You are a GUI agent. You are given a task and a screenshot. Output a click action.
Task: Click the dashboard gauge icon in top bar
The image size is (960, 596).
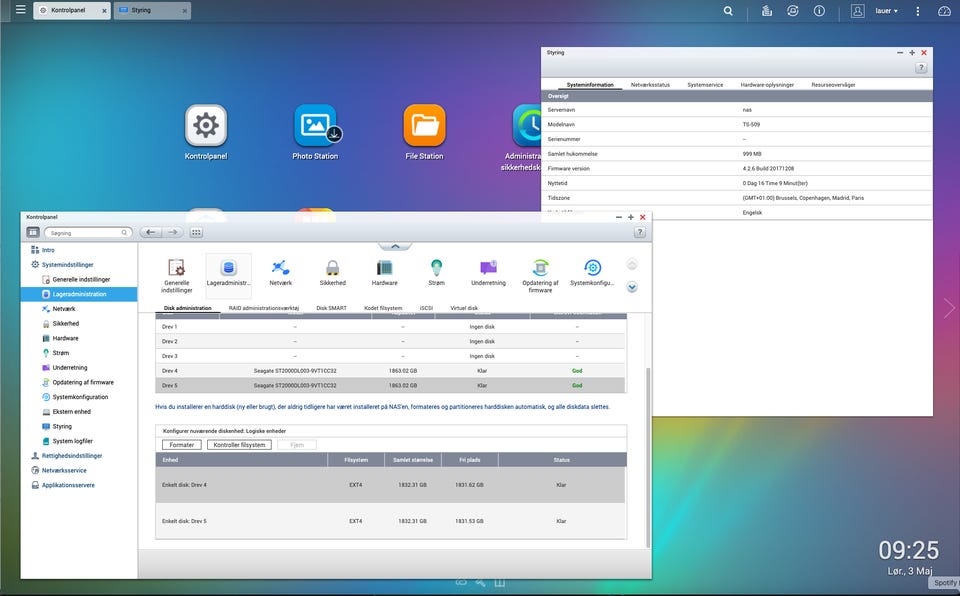[944, 11]
